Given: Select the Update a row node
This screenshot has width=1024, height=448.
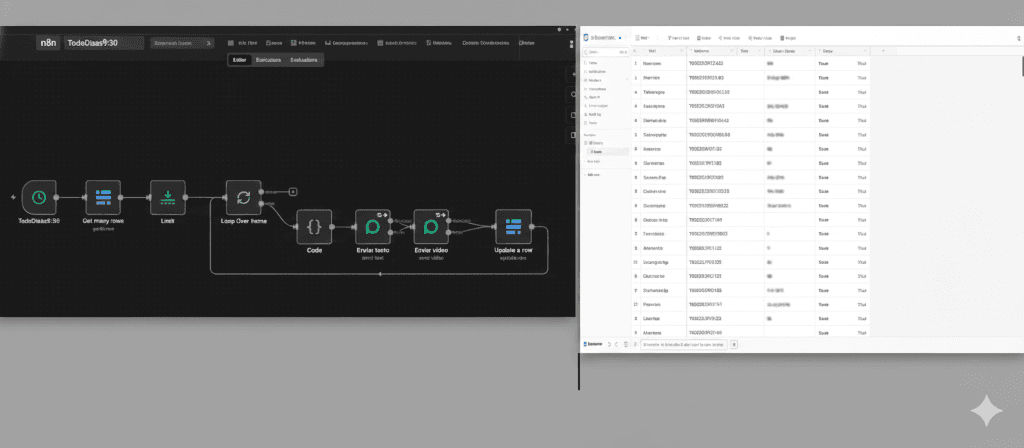Looking at the screenshot, I should tap(514, 227).
